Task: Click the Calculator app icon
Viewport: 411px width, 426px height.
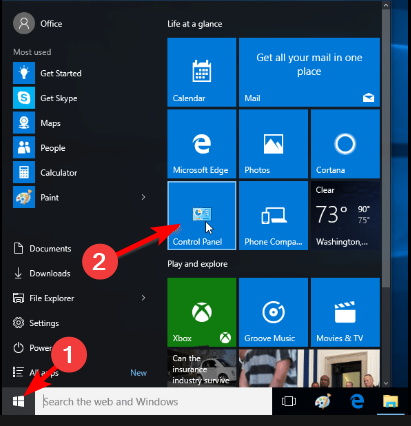Action: [24, 172]
